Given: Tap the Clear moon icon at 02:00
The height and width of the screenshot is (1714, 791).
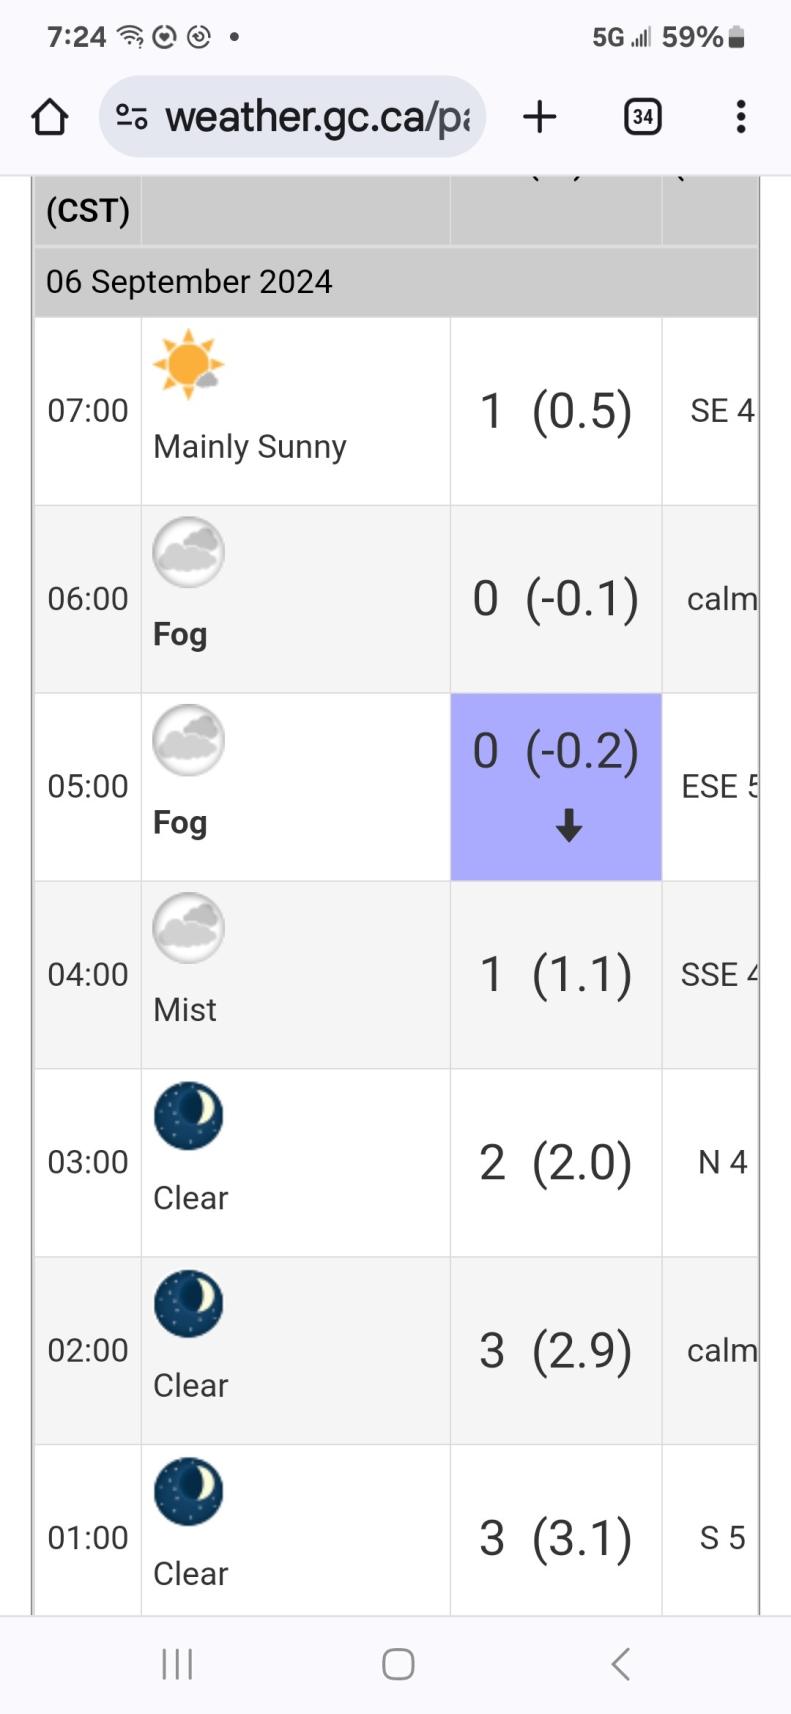Looking at the screenshot, I should pos(188,1304).
